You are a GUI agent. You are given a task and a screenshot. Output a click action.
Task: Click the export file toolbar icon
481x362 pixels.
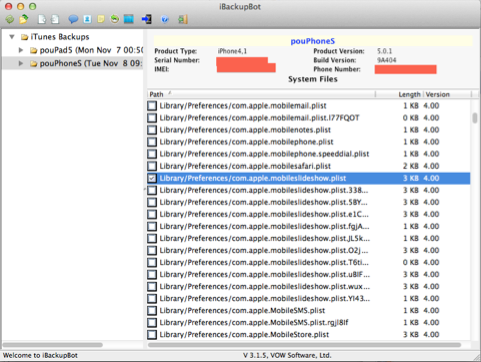(x=42, y=19)
